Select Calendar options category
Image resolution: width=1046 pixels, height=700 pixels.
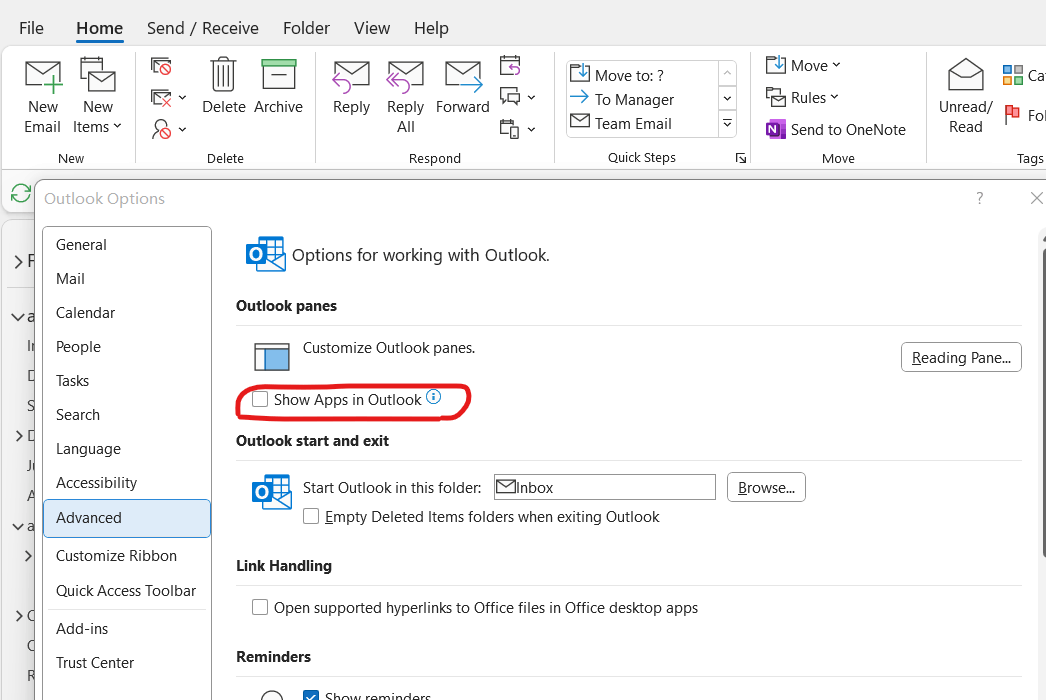127,313
